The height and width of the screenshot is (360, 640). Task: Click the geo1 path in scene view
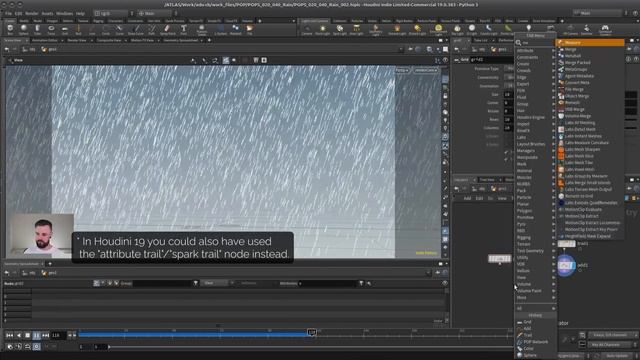(x=49, y=49)
